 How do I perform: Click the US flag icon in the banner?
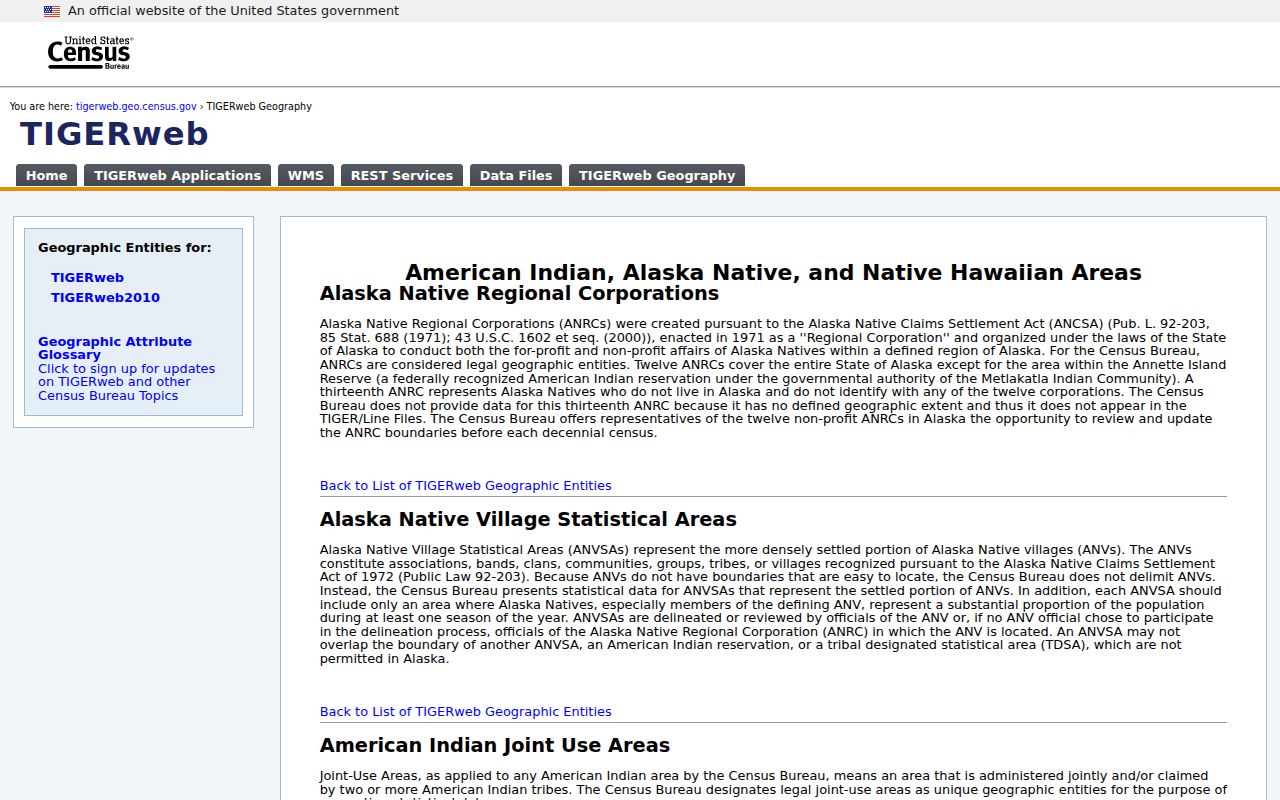[52, 11]
